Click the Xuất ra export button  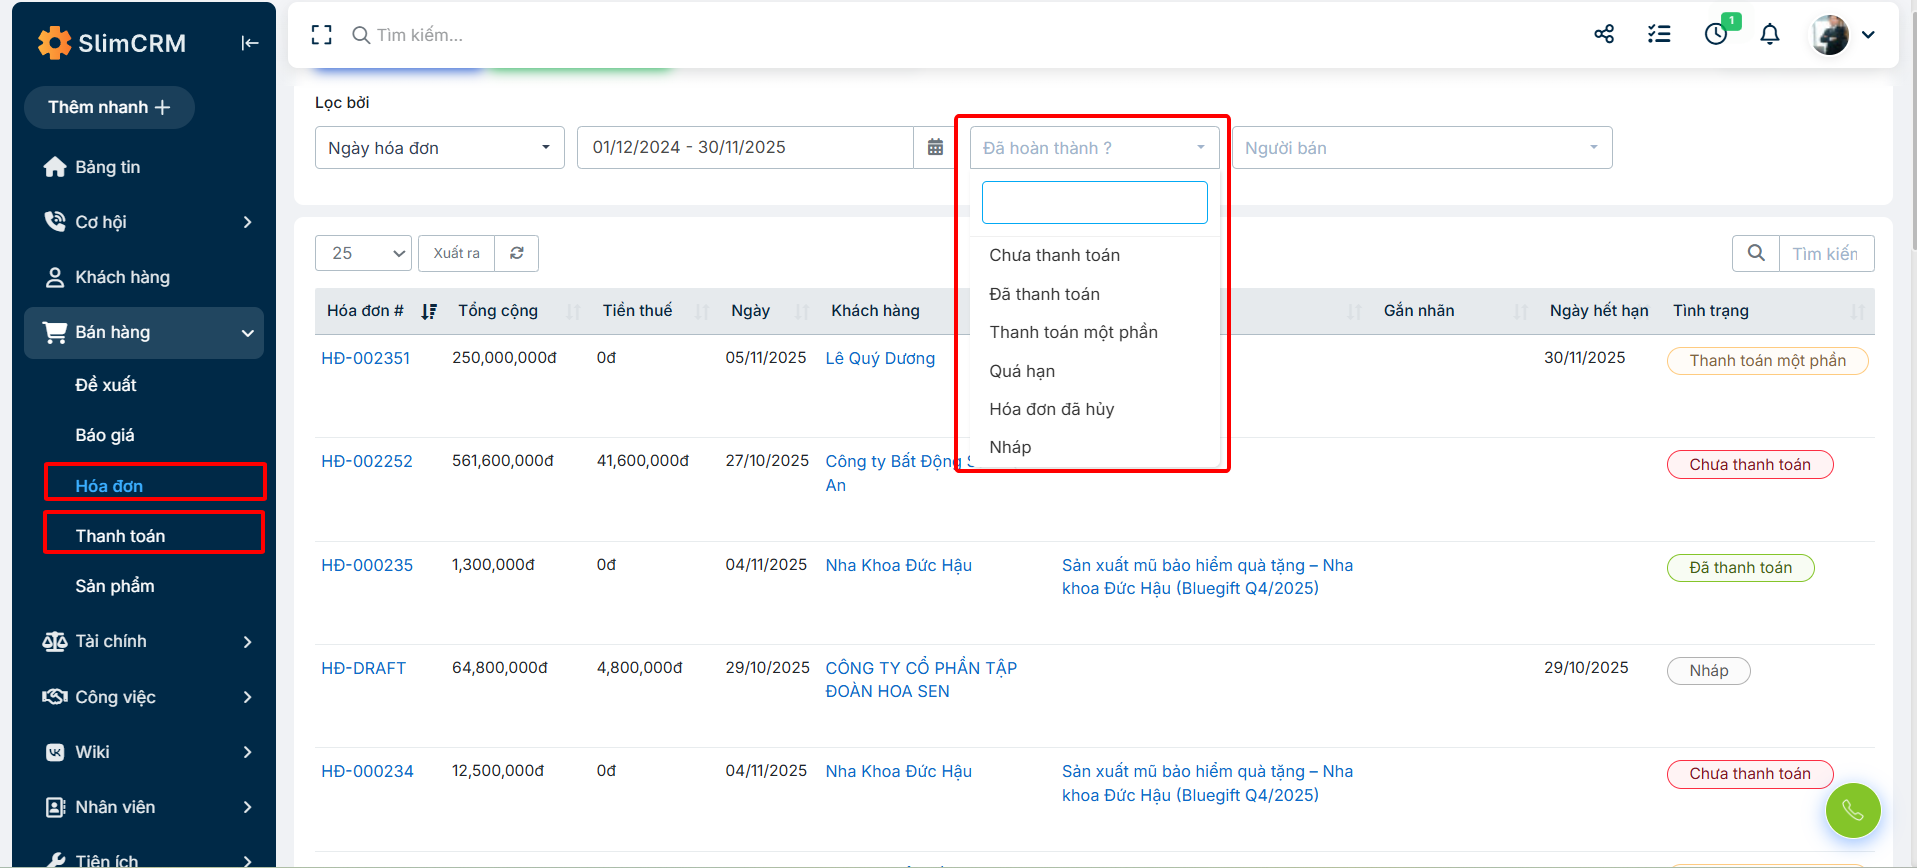click(456, 254)
